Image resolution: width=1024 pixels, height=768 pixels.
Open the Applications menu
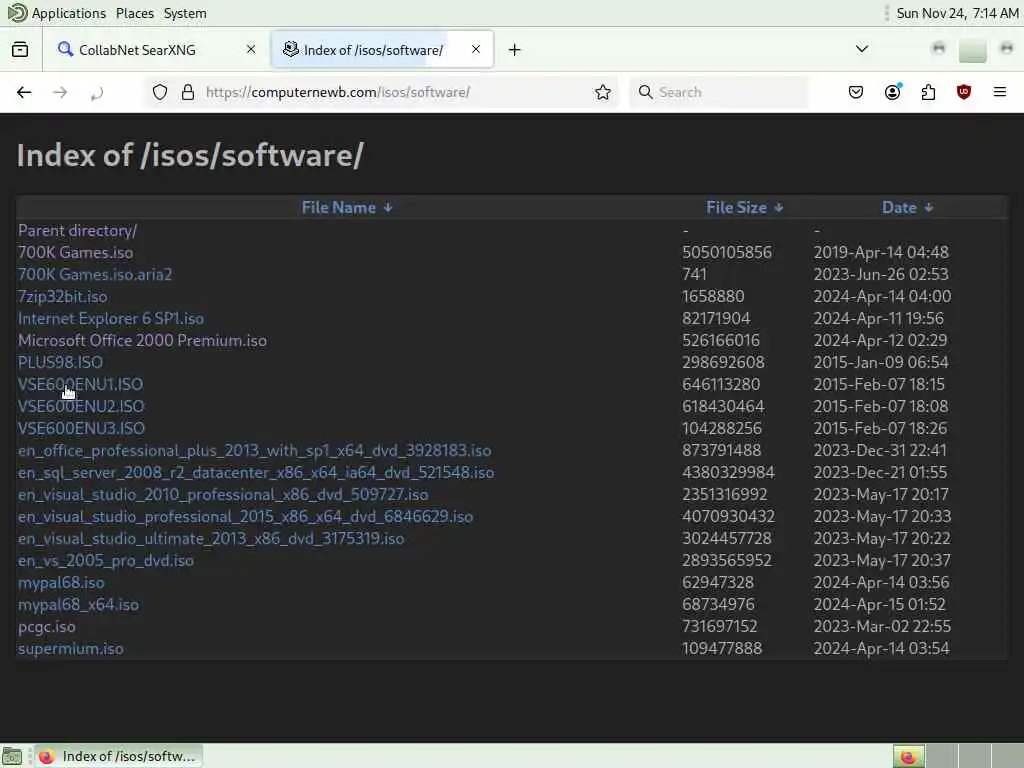69,13
